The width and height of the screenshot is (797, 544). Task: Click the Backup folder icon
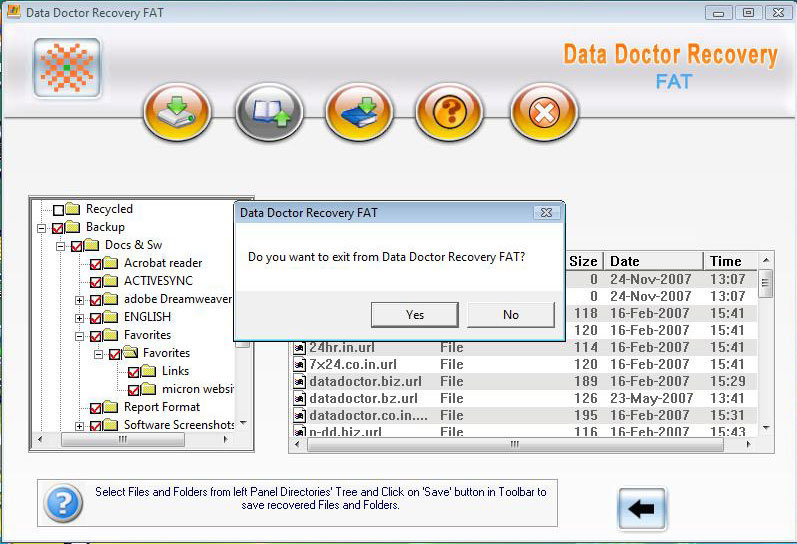tap(73, 227)
